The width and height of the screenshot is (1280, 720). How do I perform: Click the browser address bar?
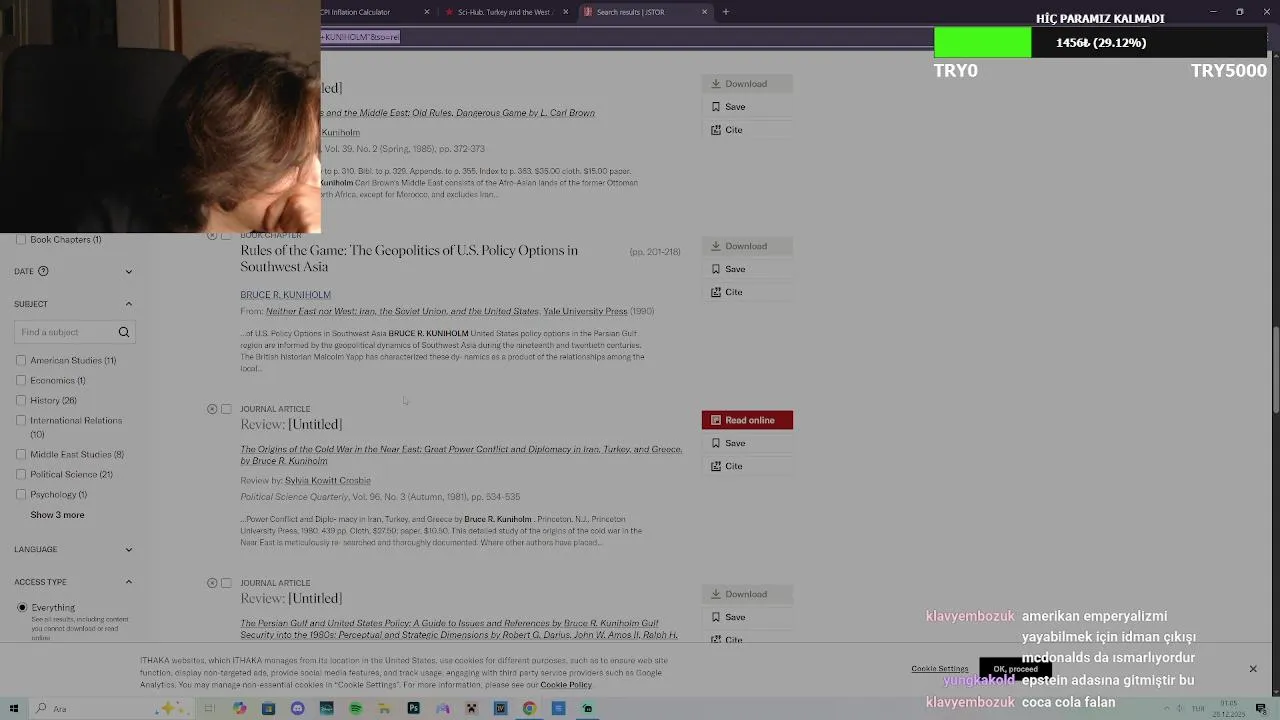626,37
